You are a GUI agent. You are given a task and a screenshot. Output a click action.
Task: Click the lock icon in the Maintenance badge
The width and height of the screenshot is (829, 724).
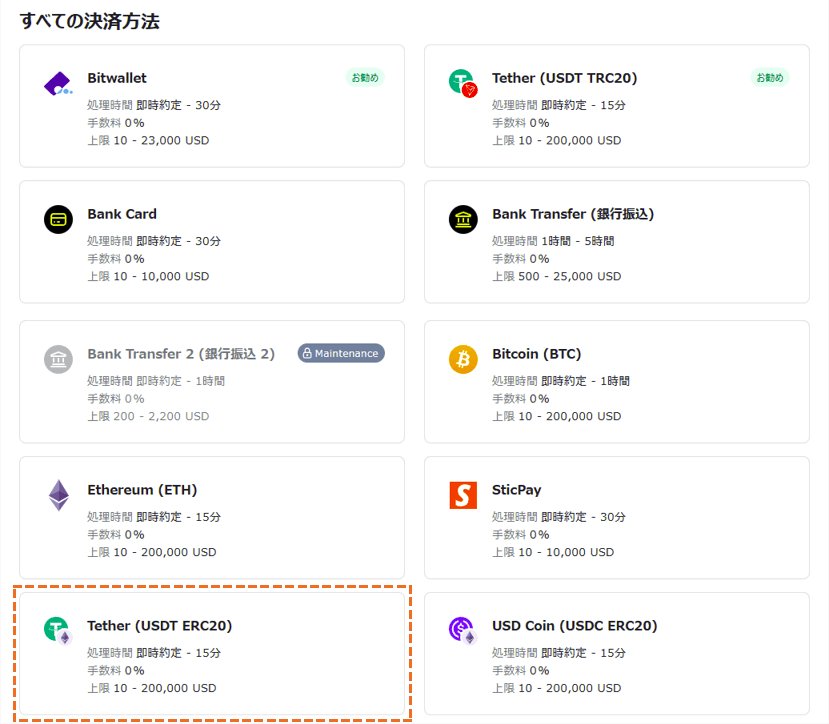point(307,353)
